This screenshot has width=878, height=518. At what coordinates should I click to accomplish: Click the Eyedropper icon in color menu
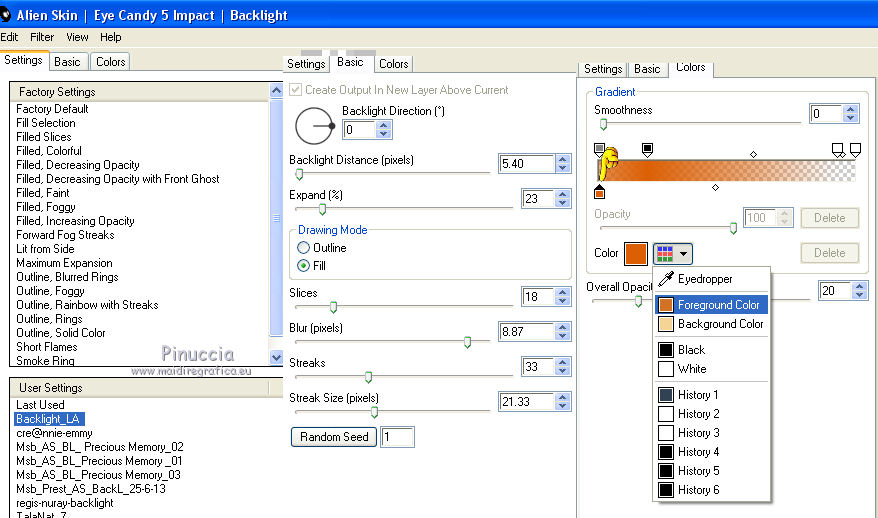pyautogui.click(x=666, y=278)
